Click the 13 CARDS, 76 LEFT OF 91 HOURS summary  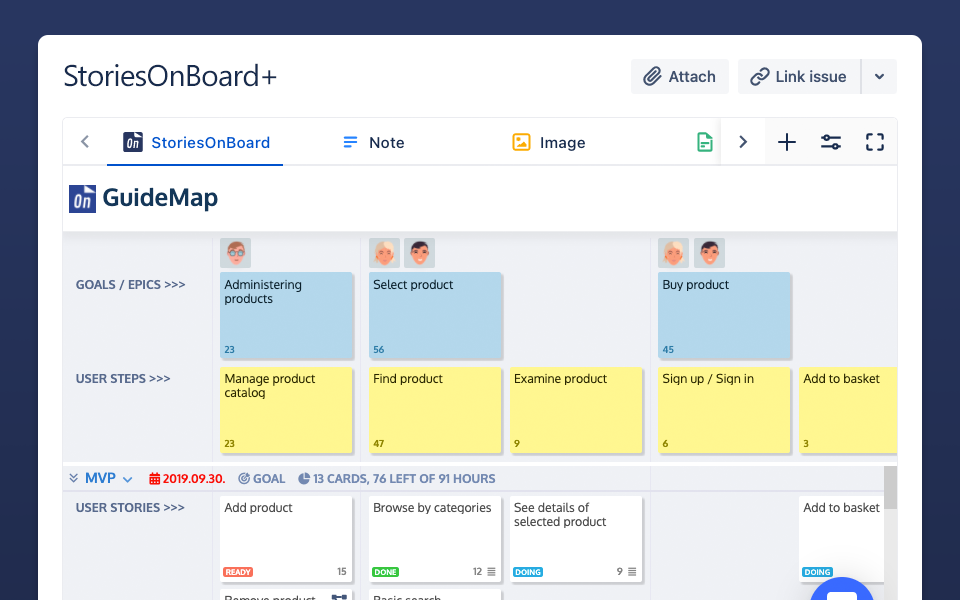click(397, 479)
